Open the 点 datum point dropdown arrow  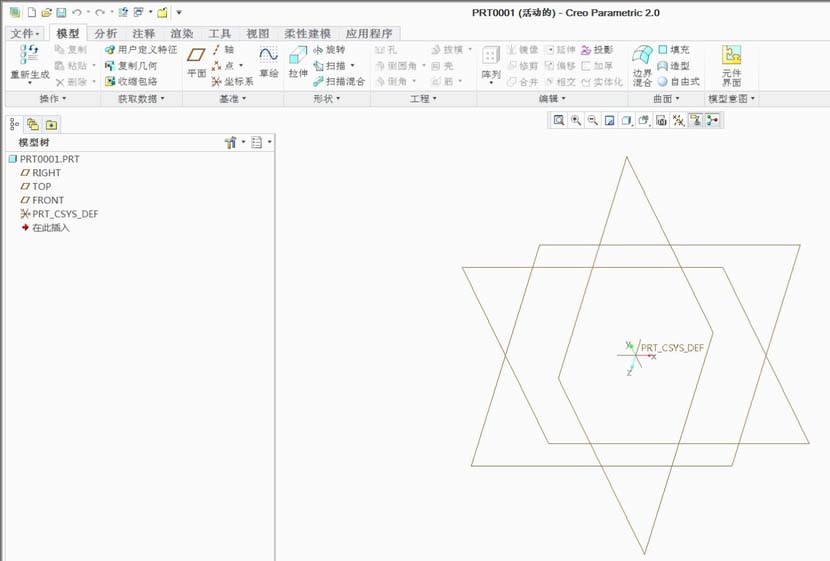click(x=241, y=66)
